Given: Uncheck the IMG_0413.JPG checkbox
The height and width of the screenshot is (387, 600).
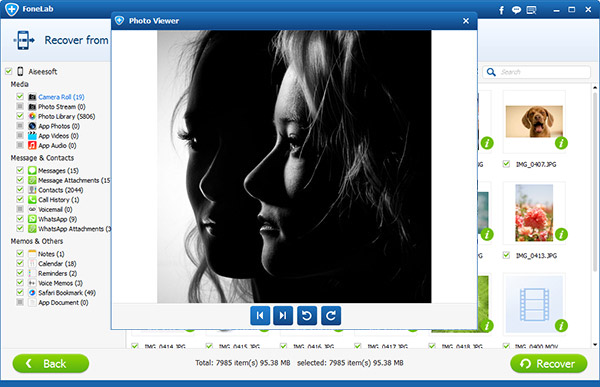Looking at the screenshot, I should point(506,255).
